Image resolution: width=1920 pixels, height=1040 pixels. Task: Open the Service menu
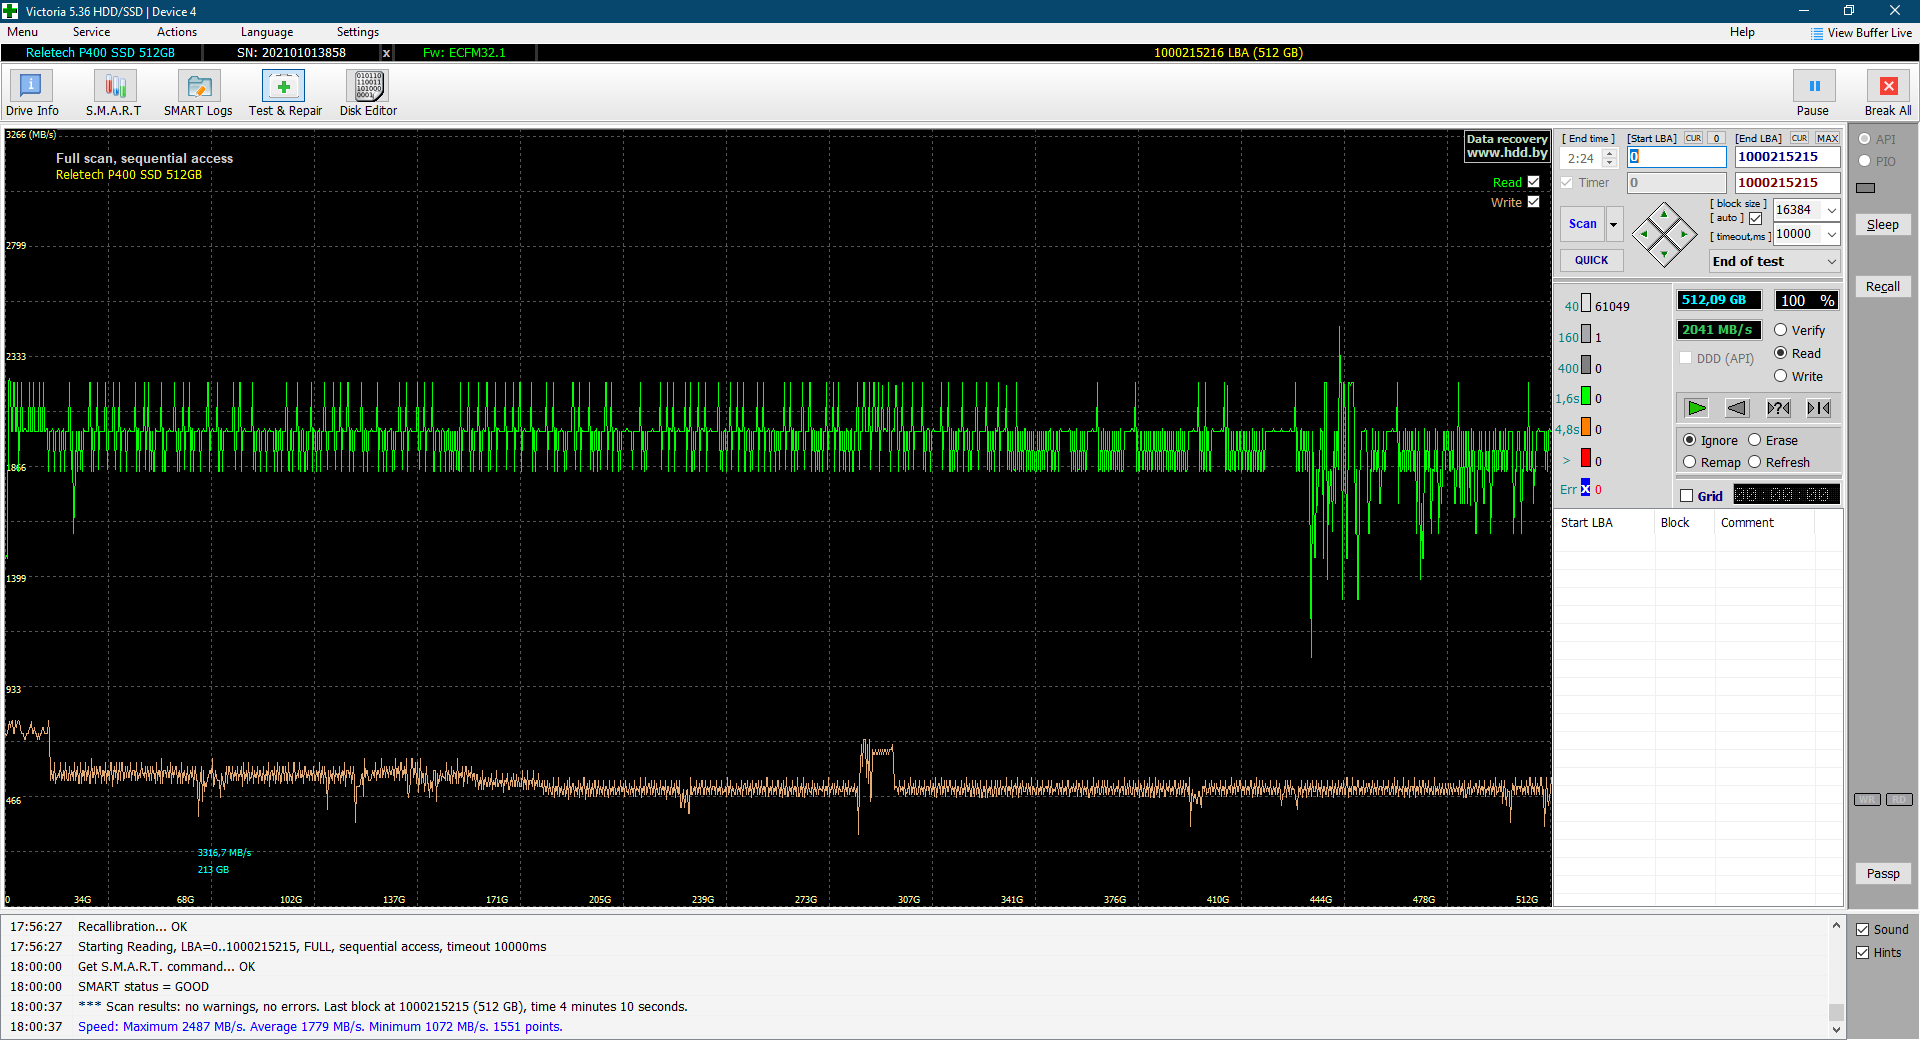(x=91, y=32)
